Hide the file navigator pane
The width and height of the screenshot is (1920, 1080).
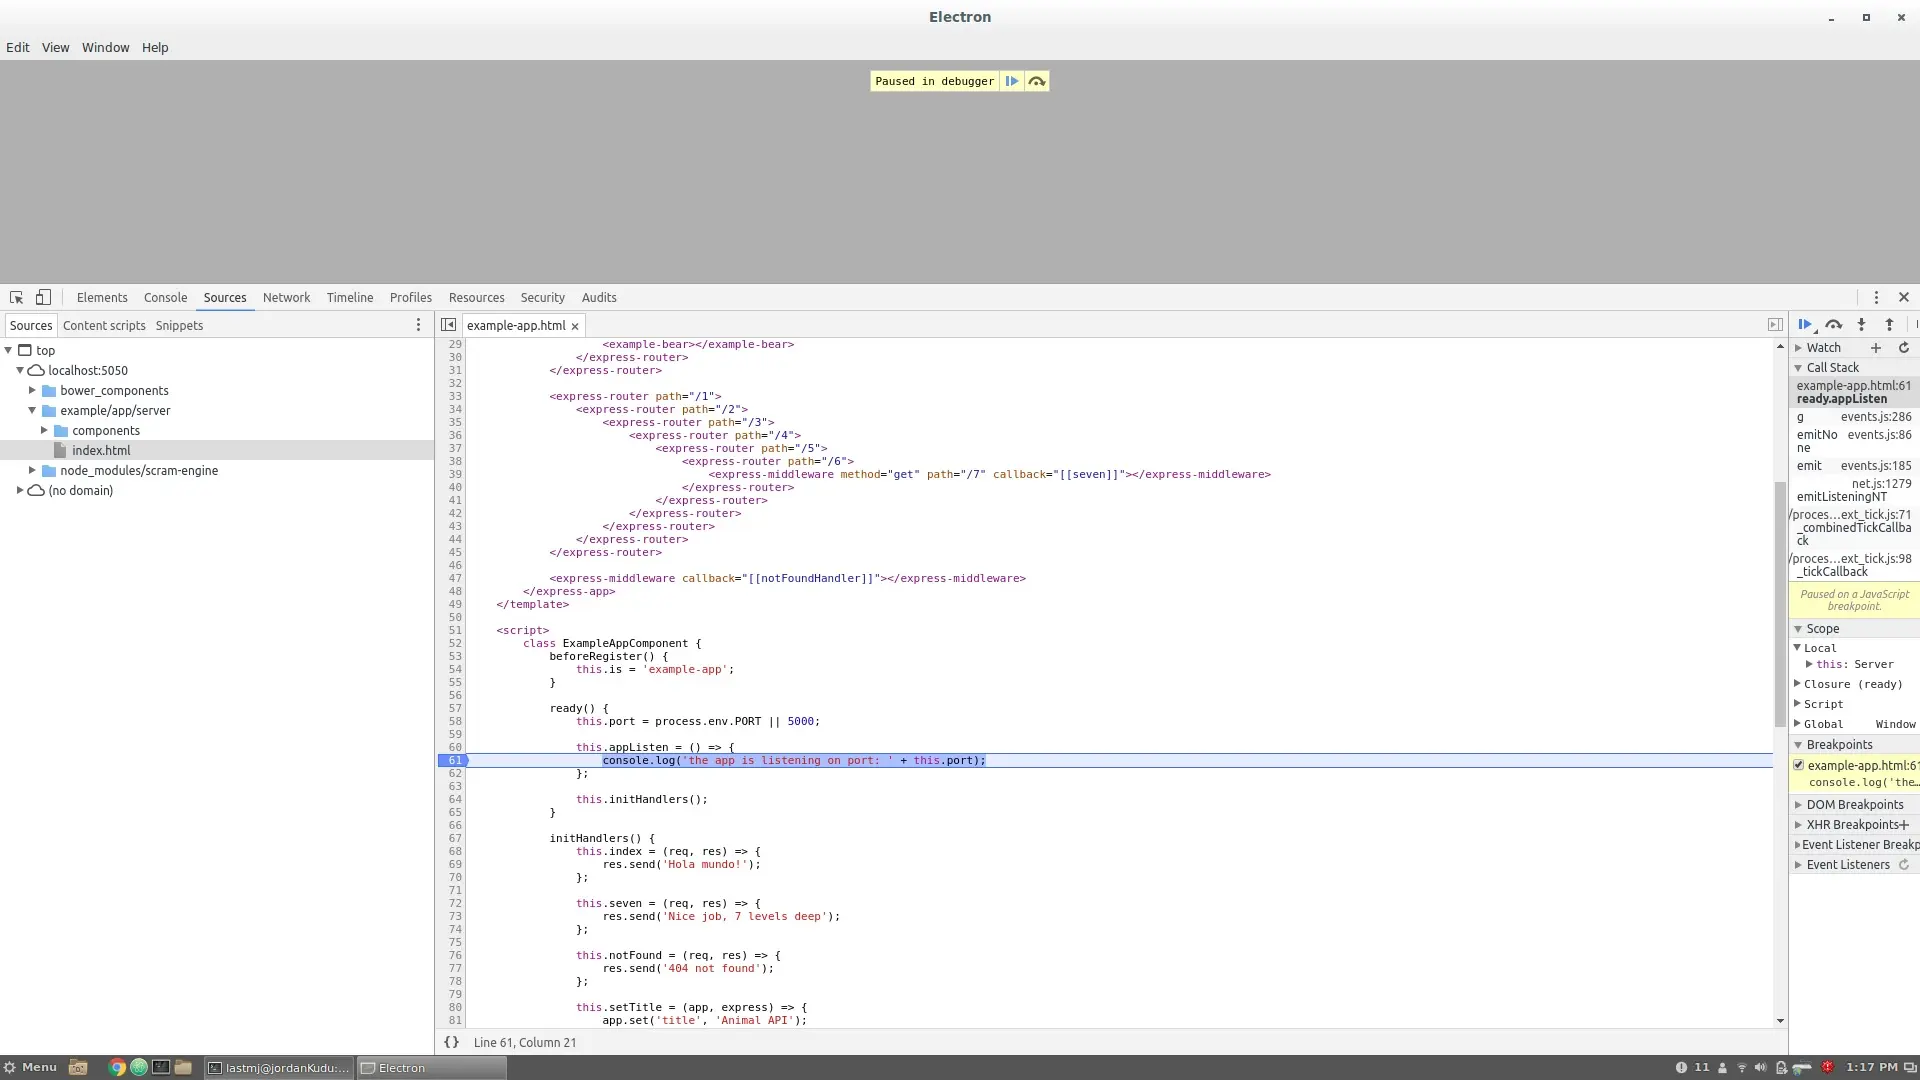[x=448, y=325]
